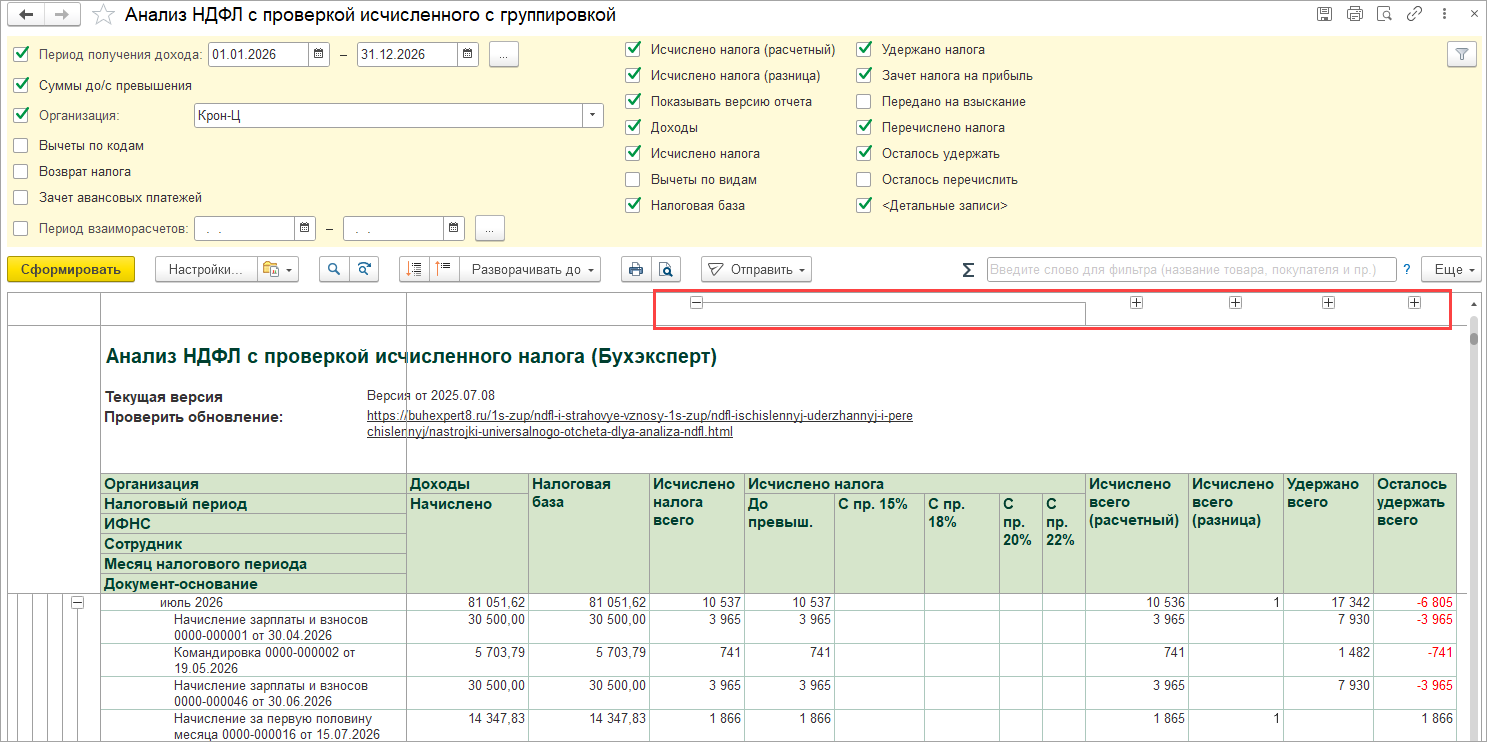Click the Крон-Ц organization field

click(x=390, y=115)
